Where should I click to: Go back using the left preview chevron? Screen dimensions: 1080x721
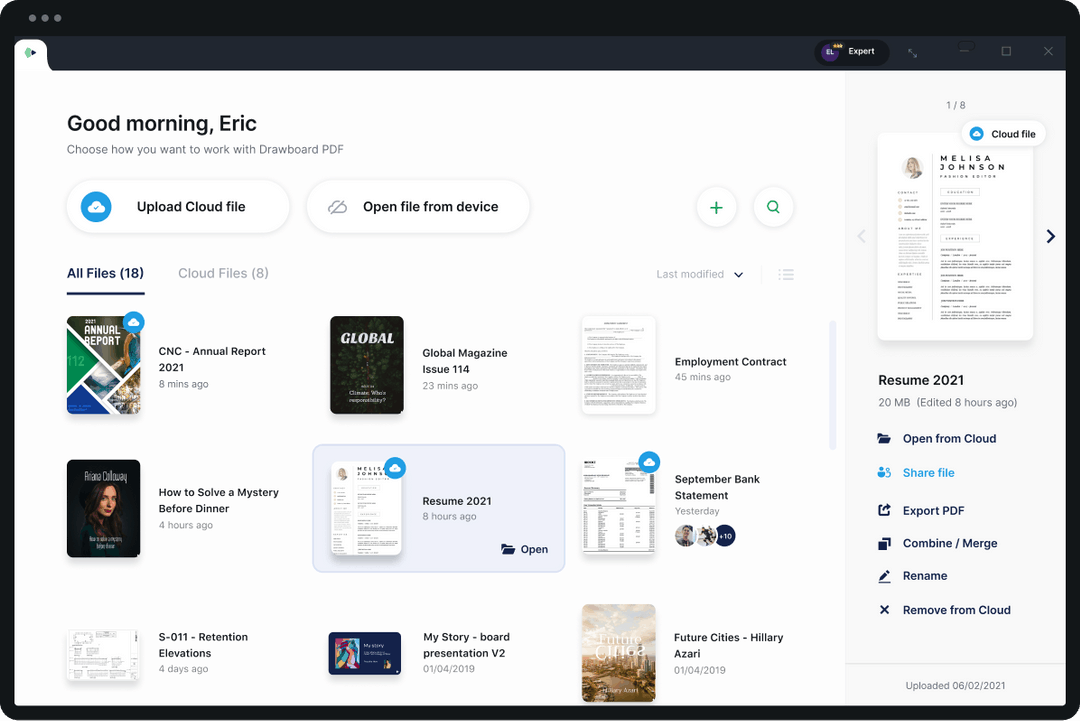pyautogui.click(x=861, y=236)
